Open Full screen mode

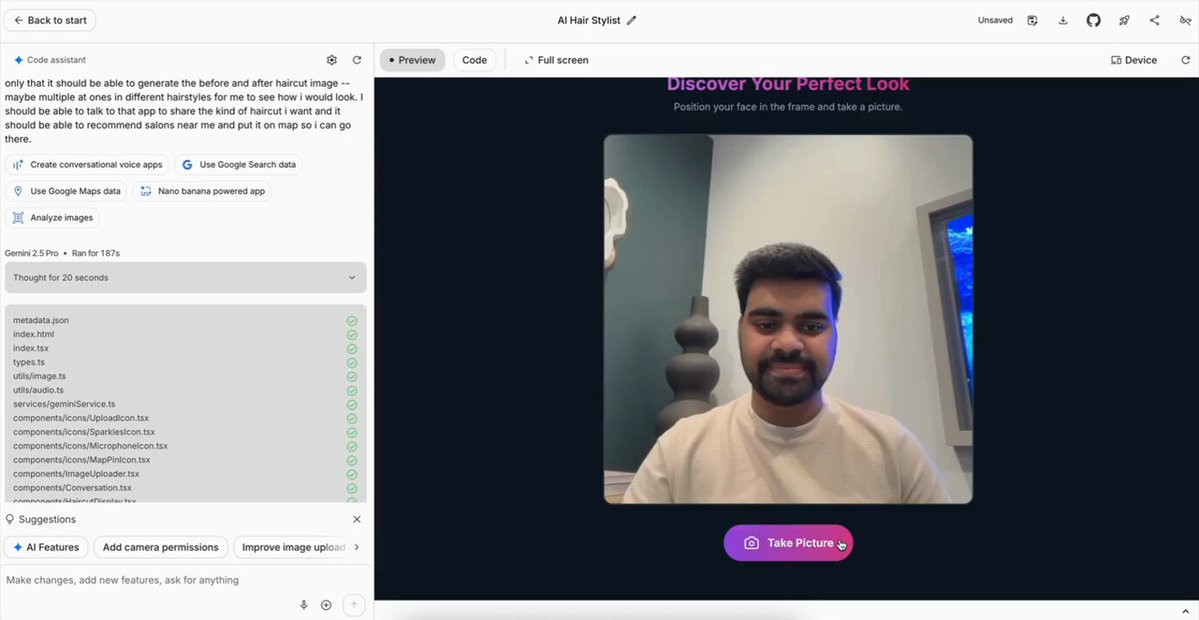point(556,60)
